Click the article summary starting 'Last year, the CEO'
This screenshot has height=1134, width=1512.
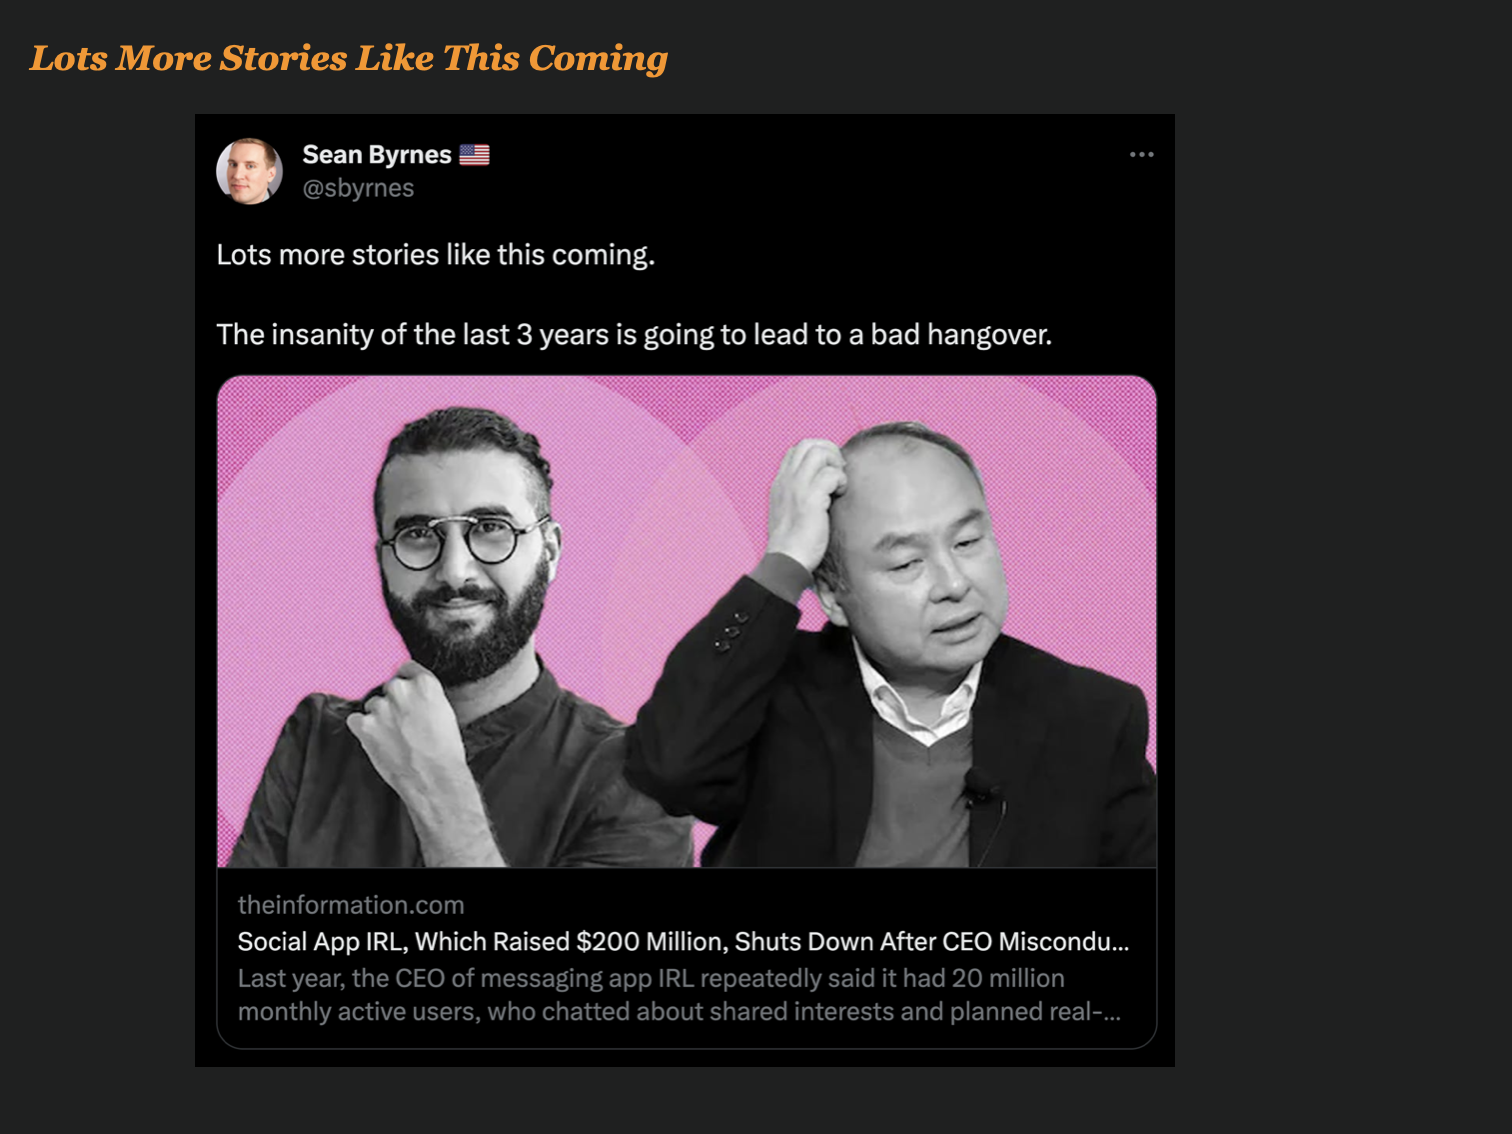tap(678, 995)
